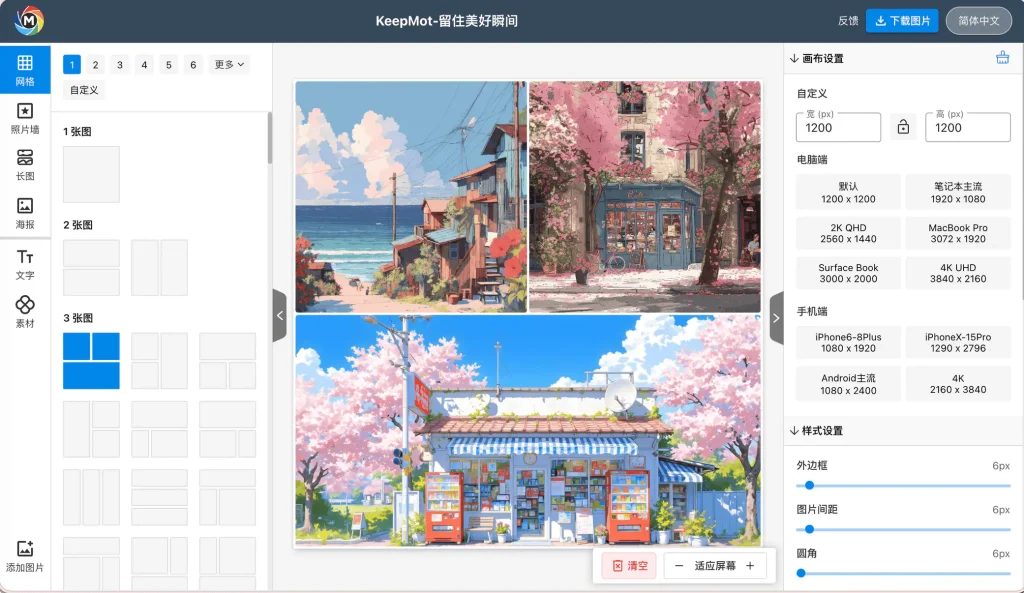Open the 海报 poster tool
This screenshot has width=1024, height=593.
coord(25,212)
